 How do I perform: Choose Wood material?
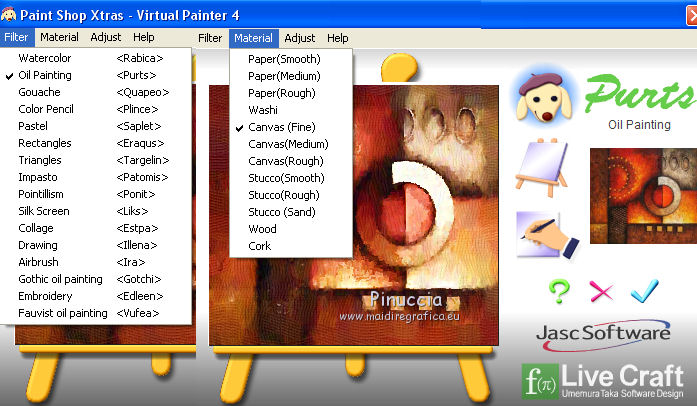(x=291, y=229)
